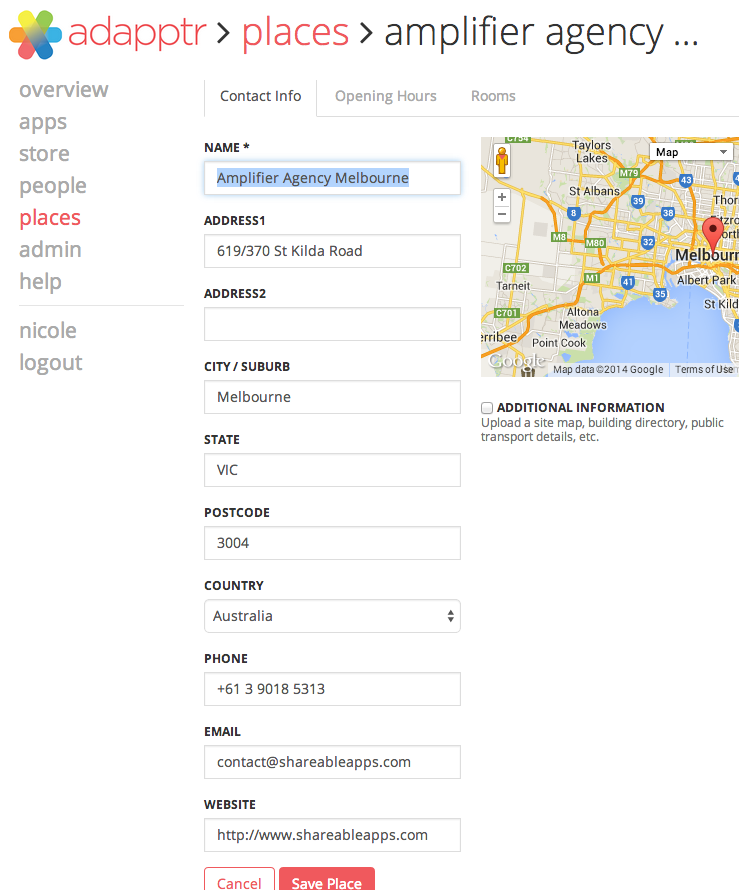Click the Terms of Use map link
The image size is (747, 890).
coord(704,370)
